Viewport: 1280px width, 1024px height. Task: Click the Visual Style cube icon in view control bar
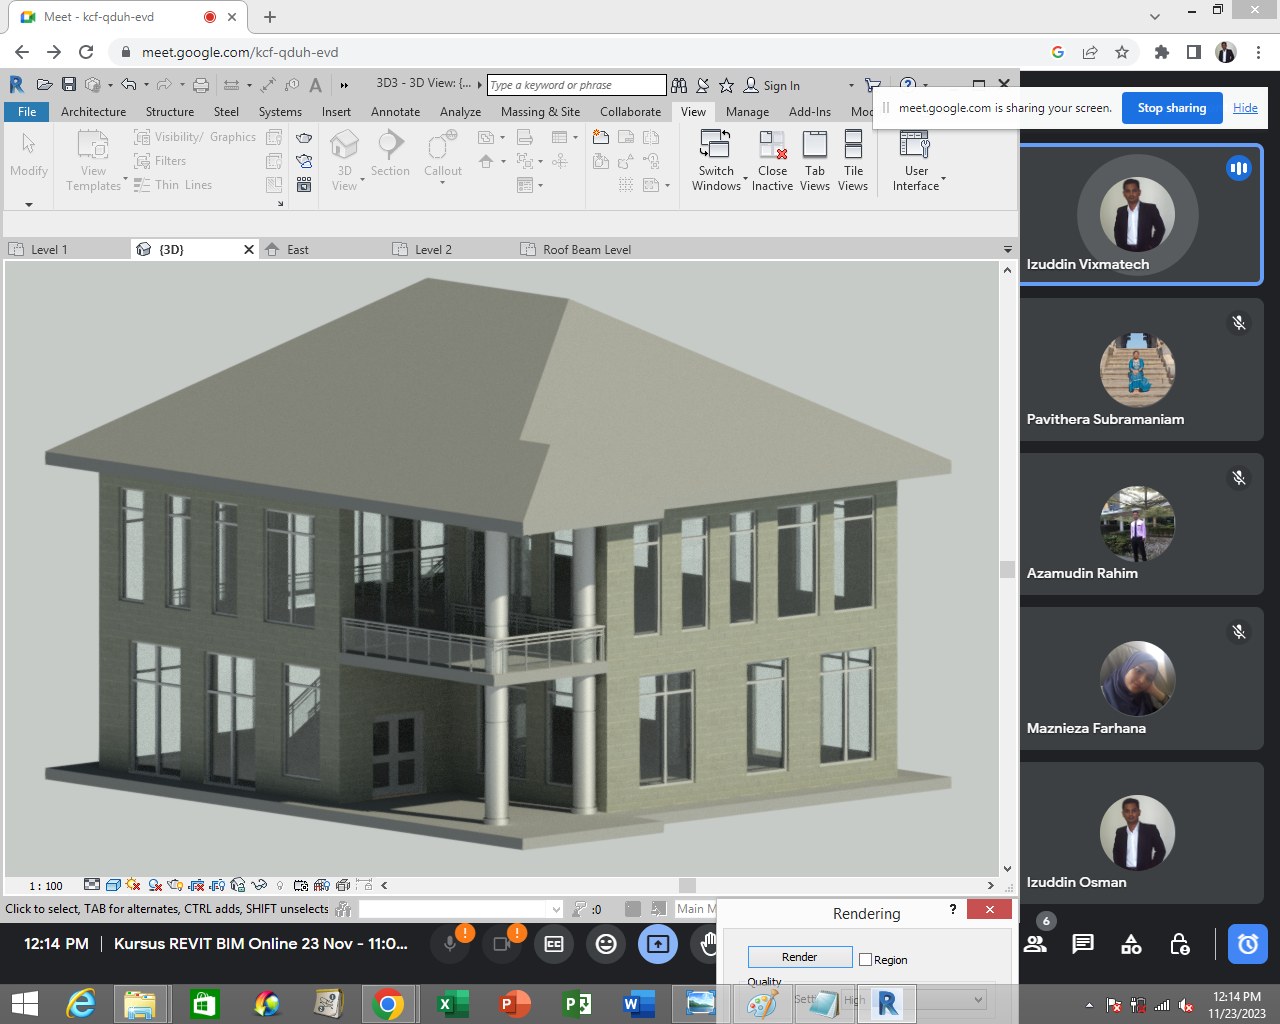[113, 885]
